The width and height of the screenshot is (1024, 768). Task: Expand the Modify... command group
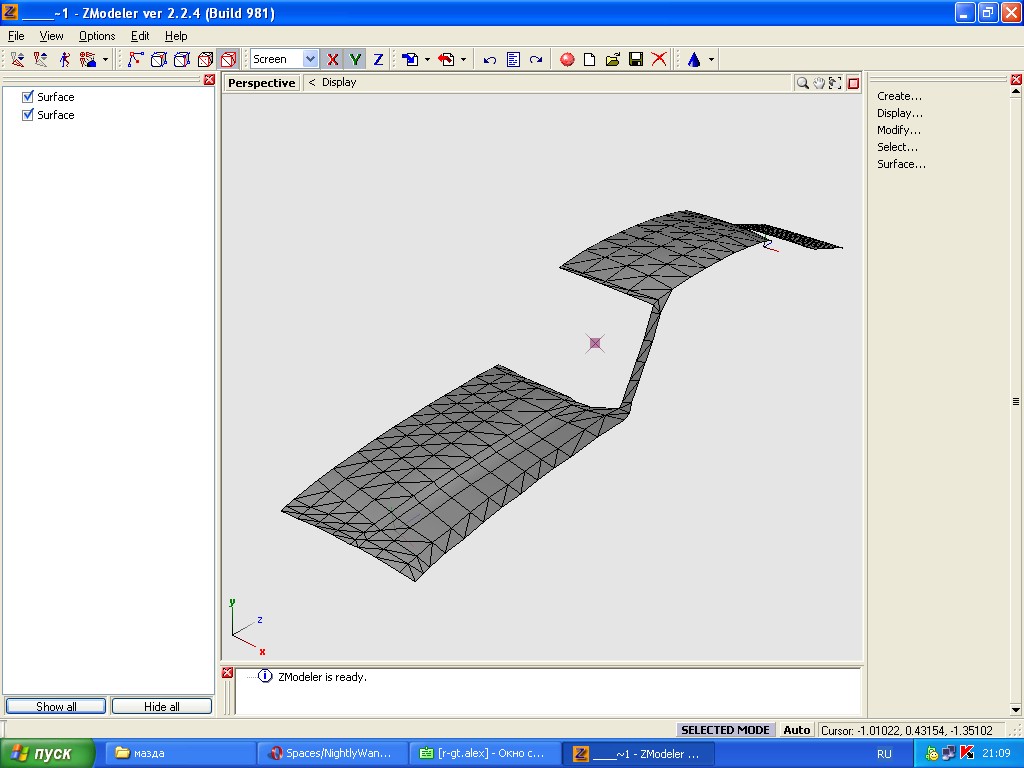pos(899,130)
